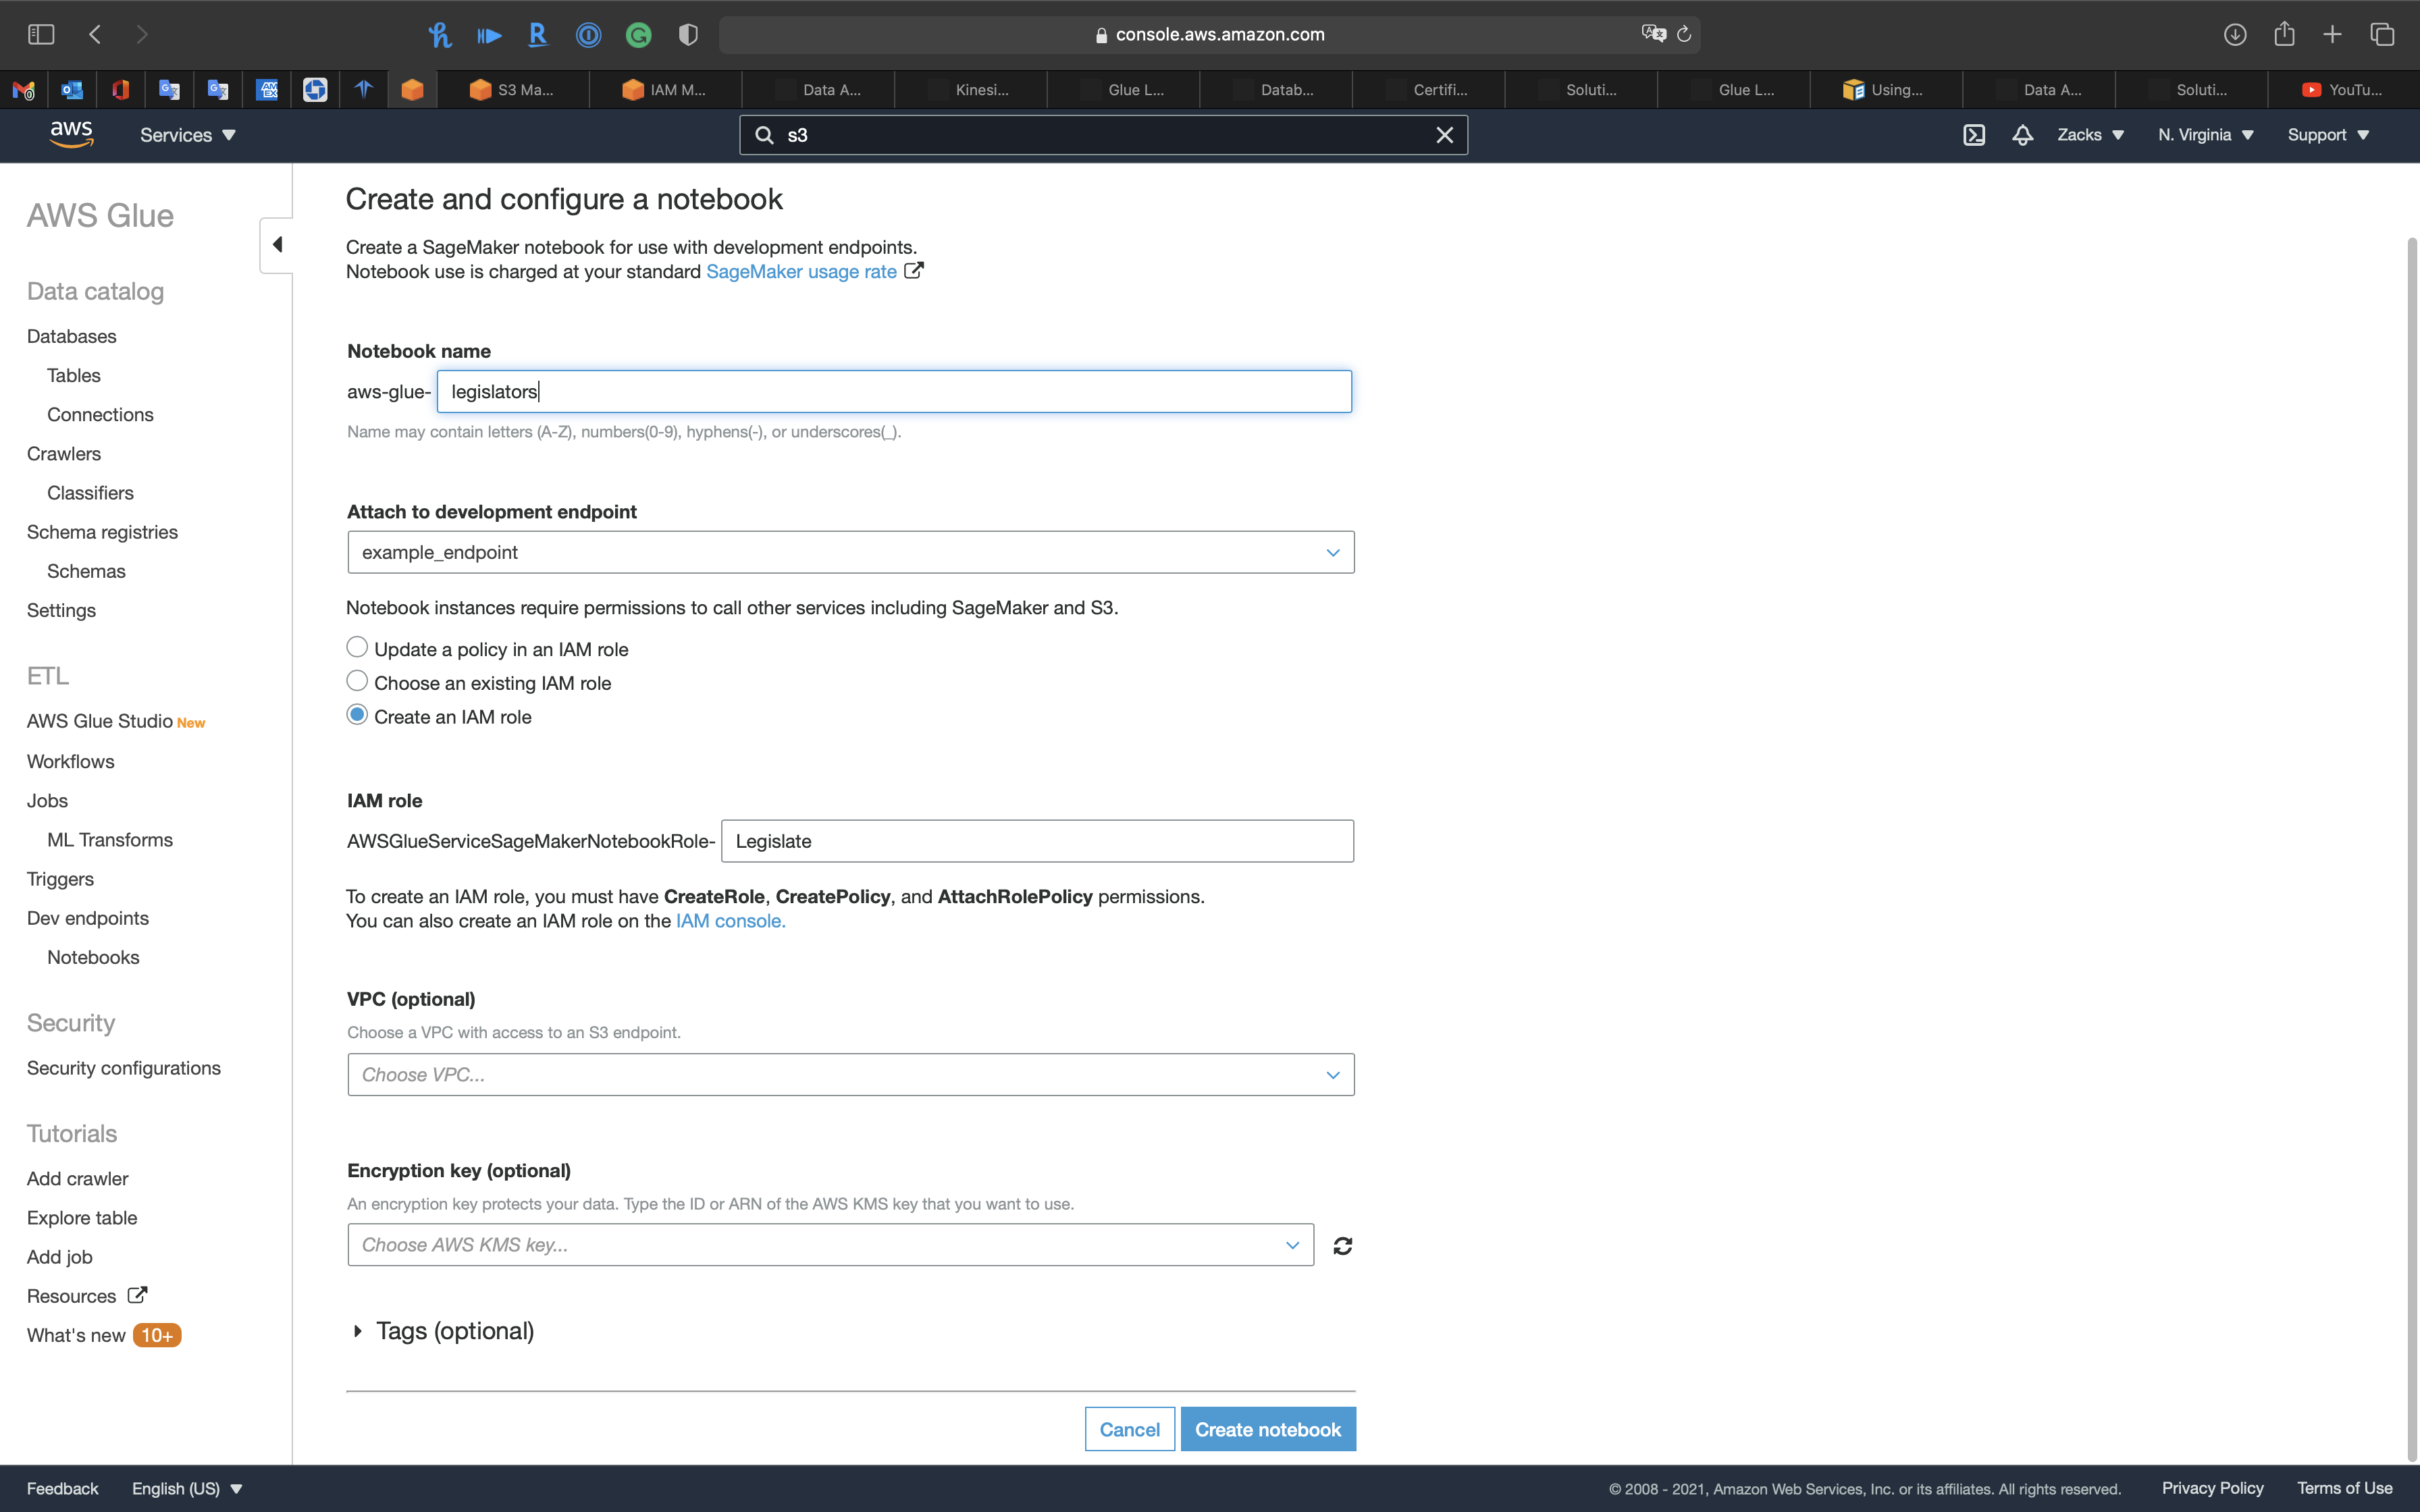Open Crawlers in the sidebar
This screenshot has width=2420, height=1512.
(64, 454)
